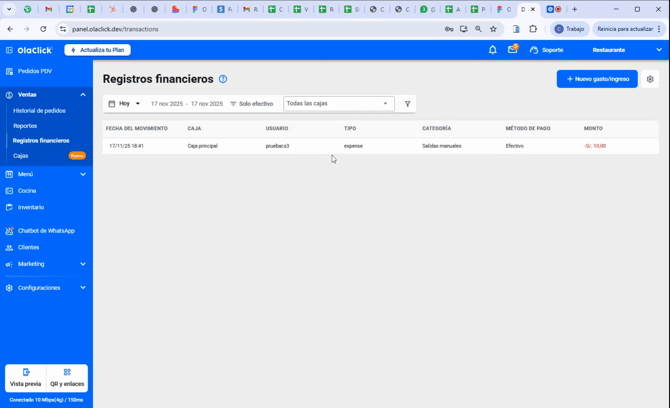Open Cajas in sidebar
This screenshot has width=670, height=408.
pyautogui.click(x=21, y=156)
